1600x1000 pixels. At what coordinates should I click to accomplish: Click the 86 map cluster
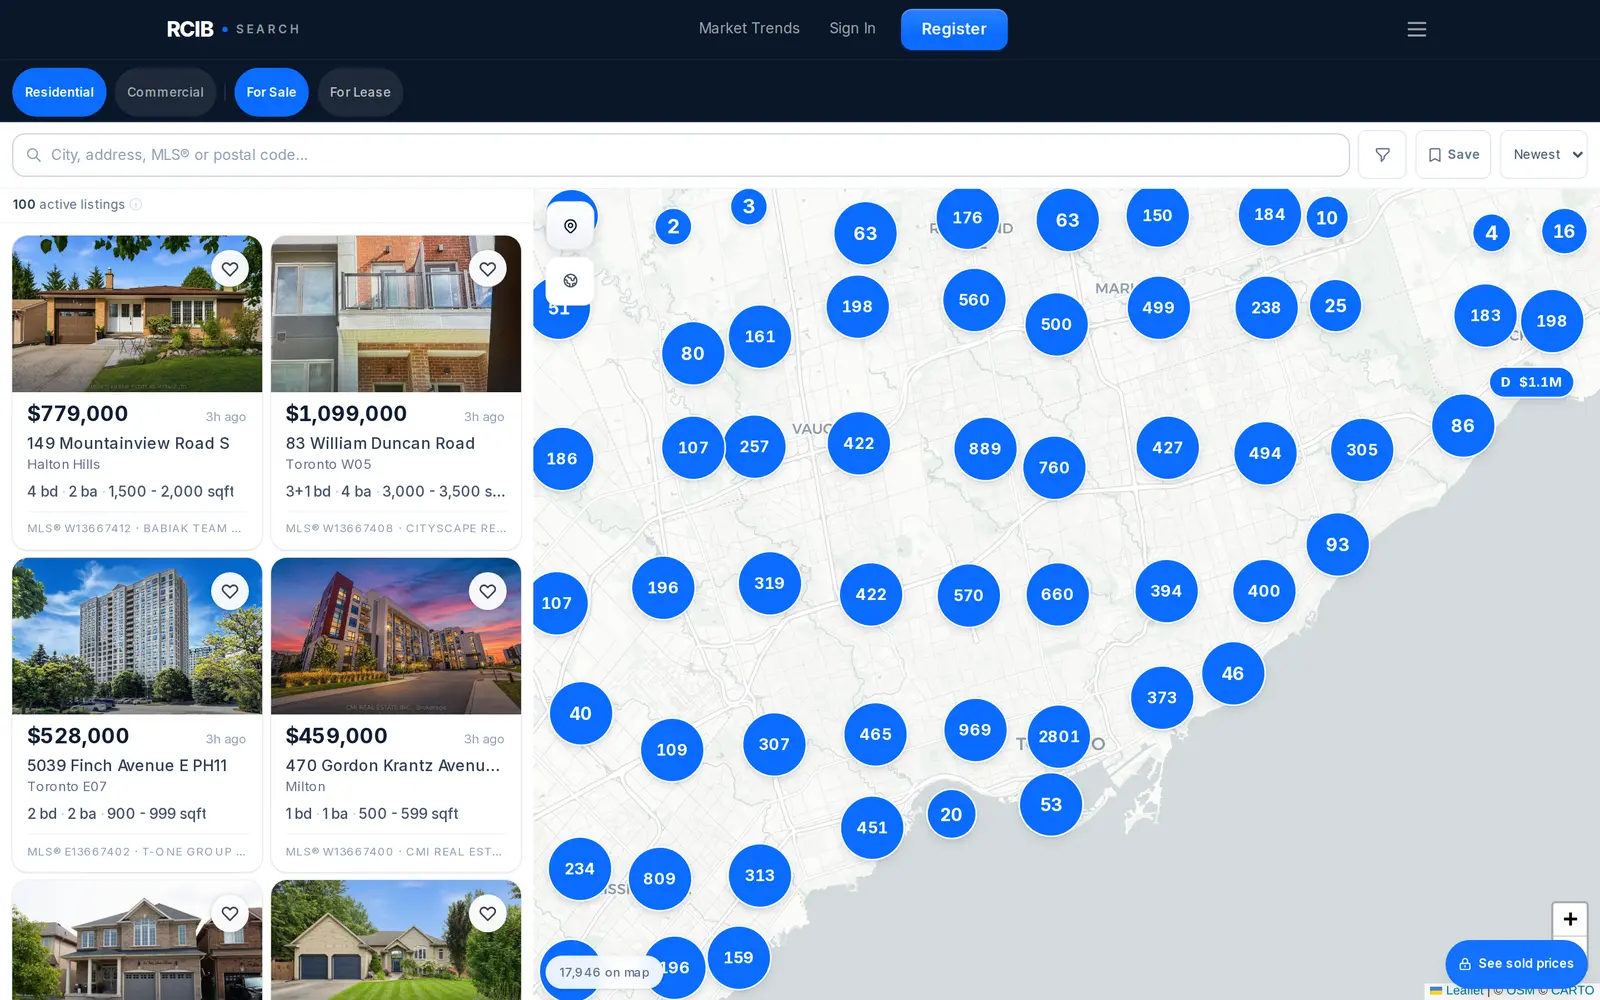[1463, 426]
